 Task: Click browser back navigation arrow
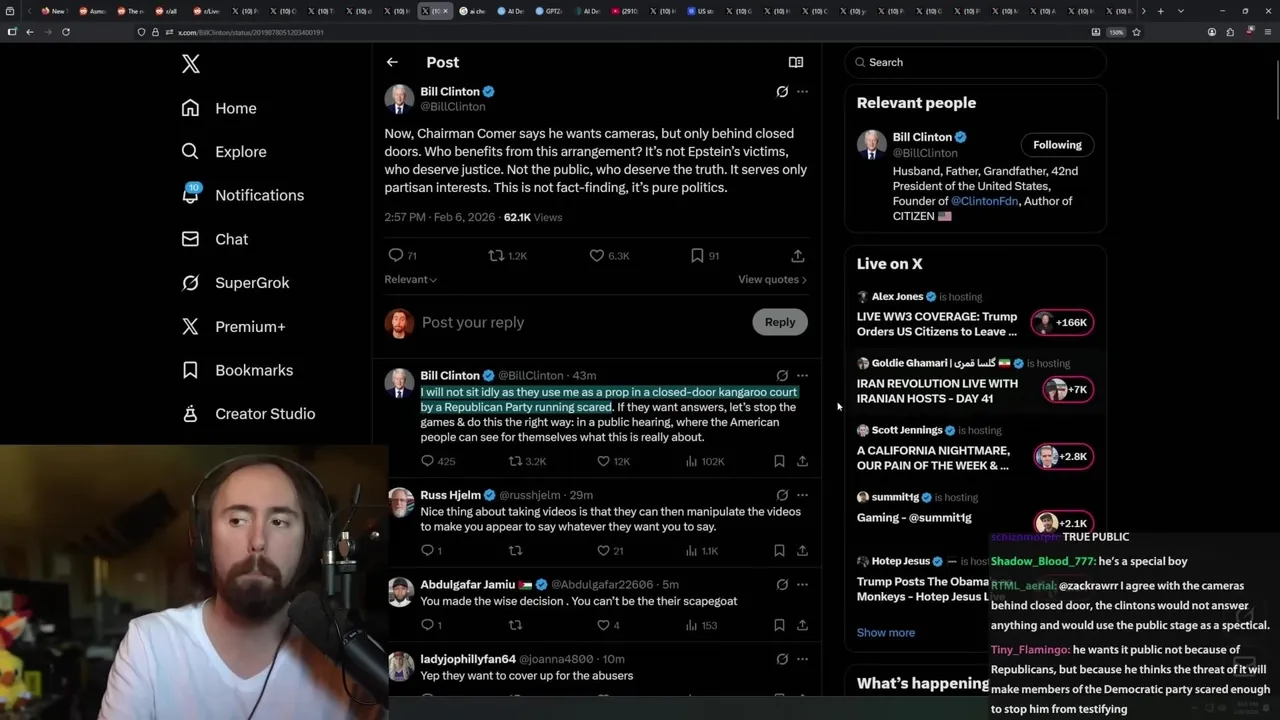click(30, 32)
